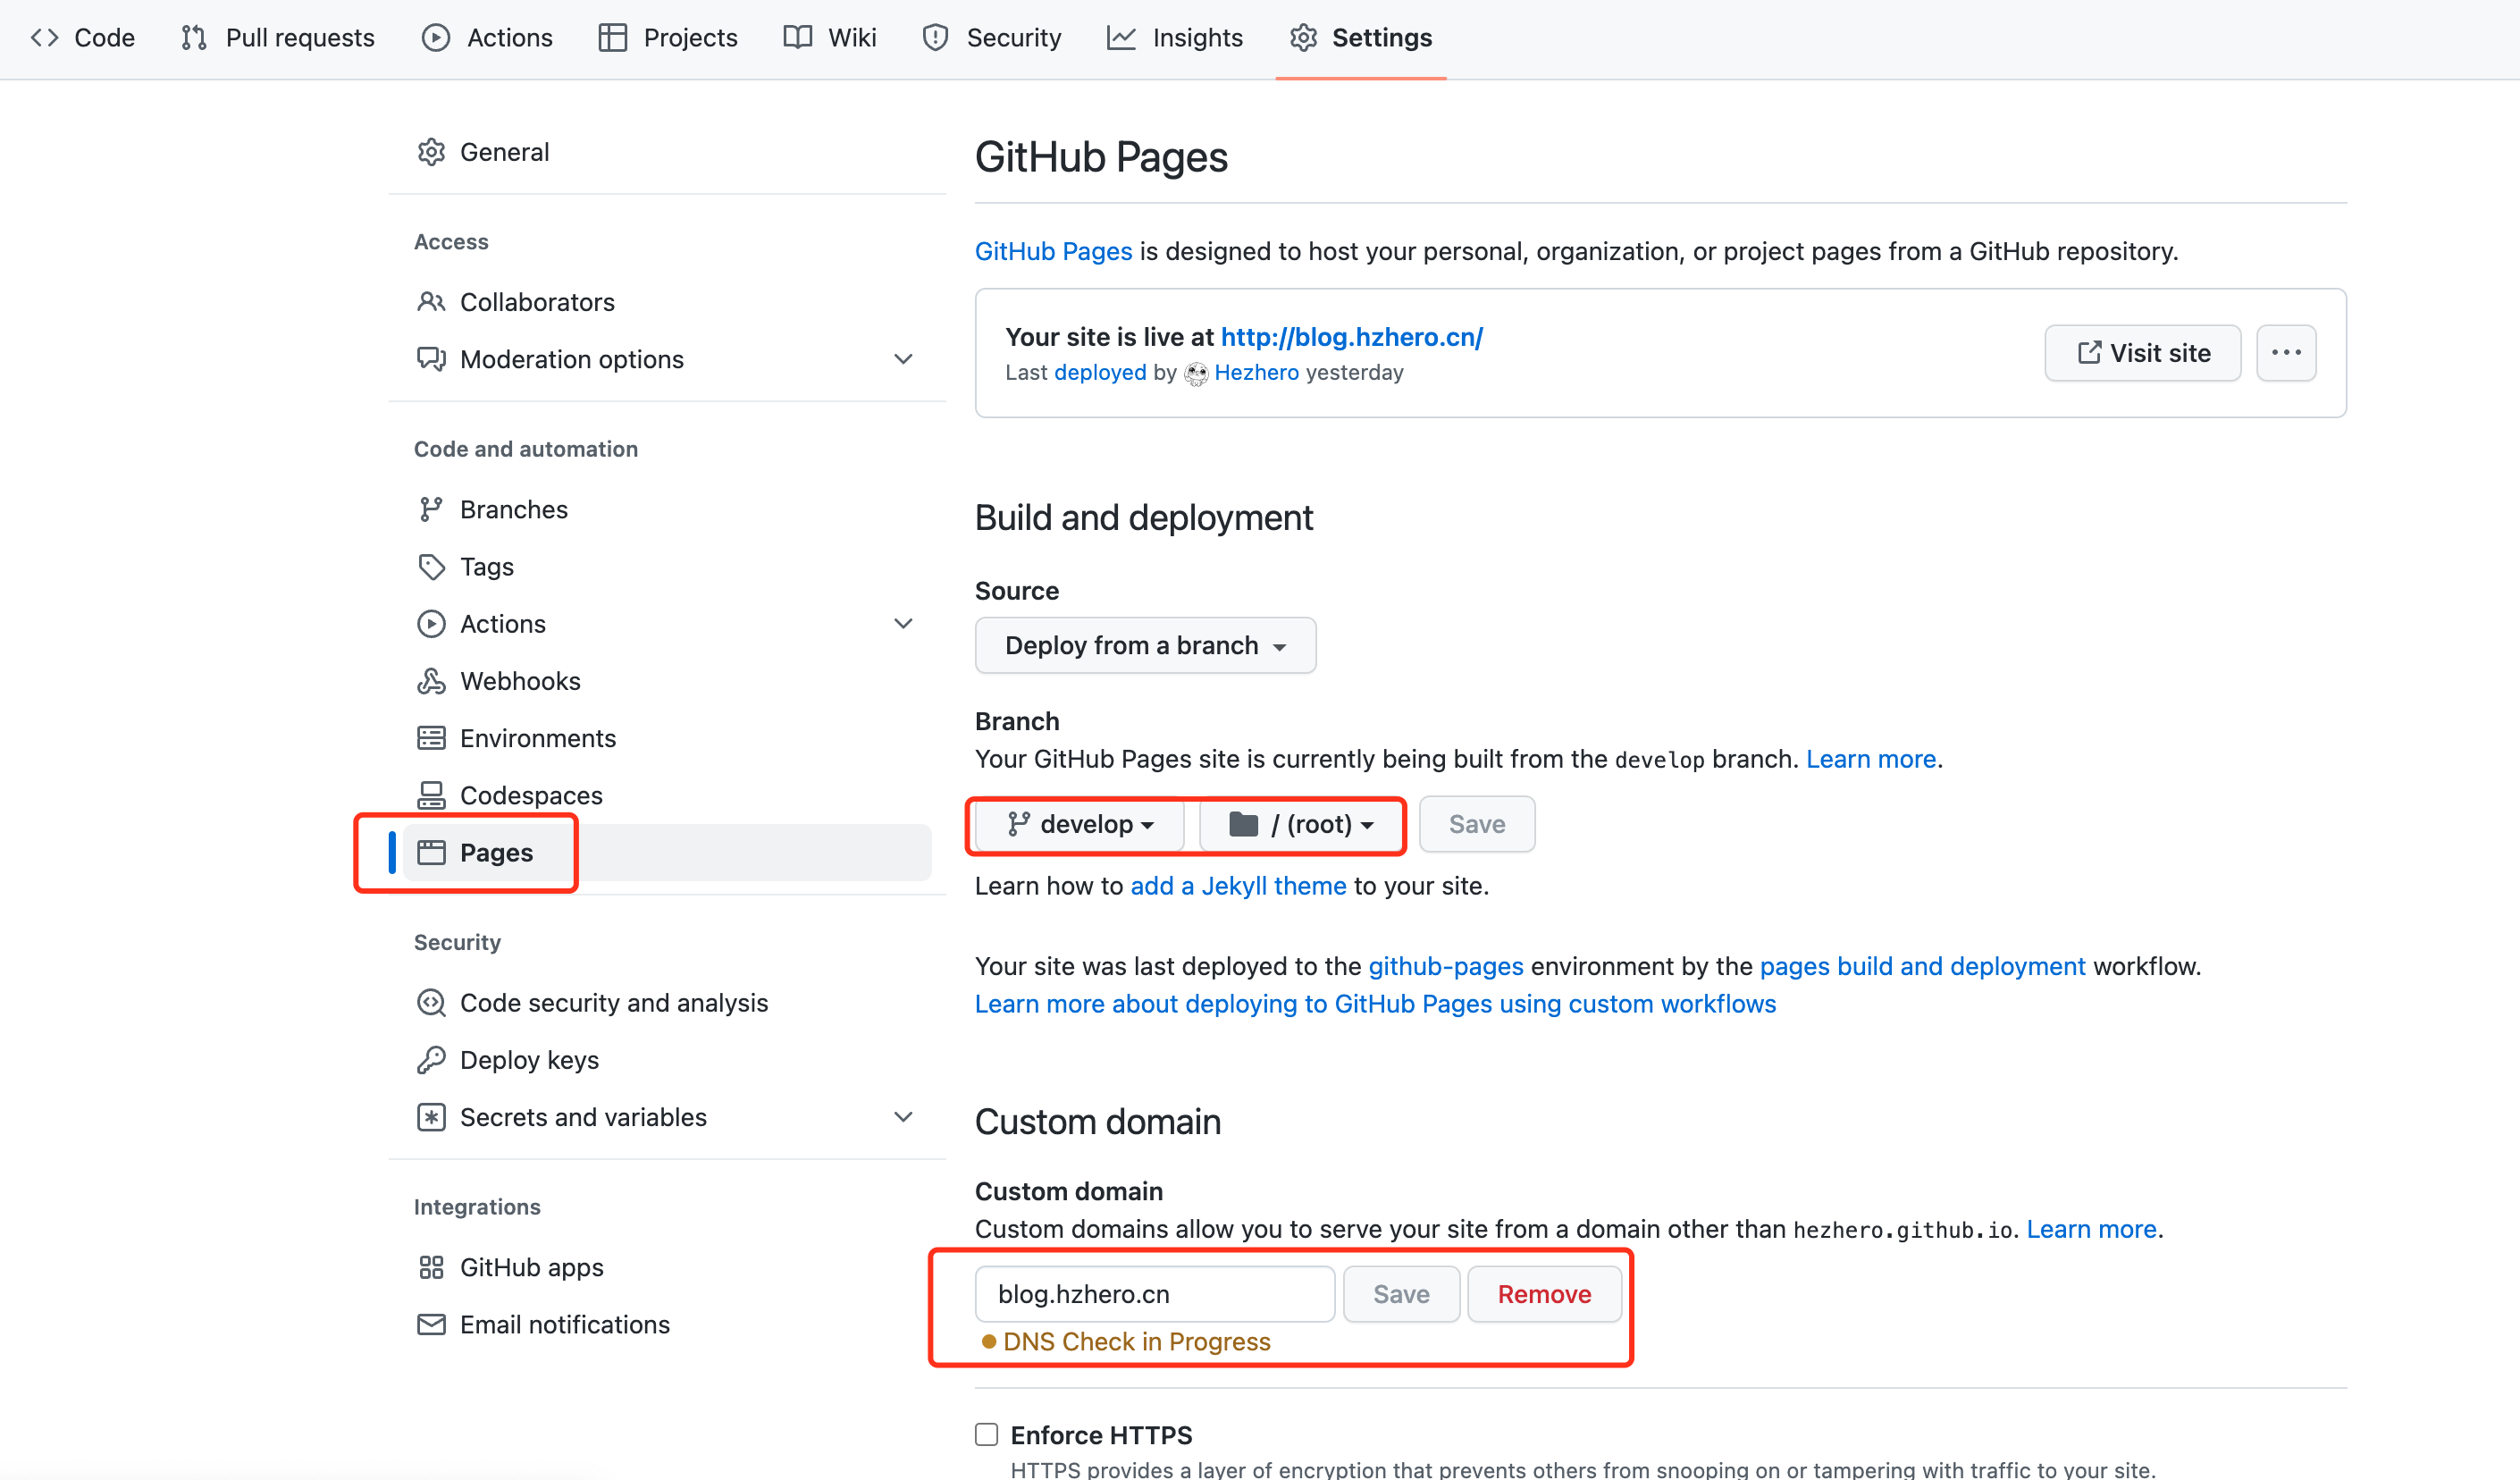Enable the Enforce HTTPS checkbox
2520x1480 pixels.
click(987, 1434)
